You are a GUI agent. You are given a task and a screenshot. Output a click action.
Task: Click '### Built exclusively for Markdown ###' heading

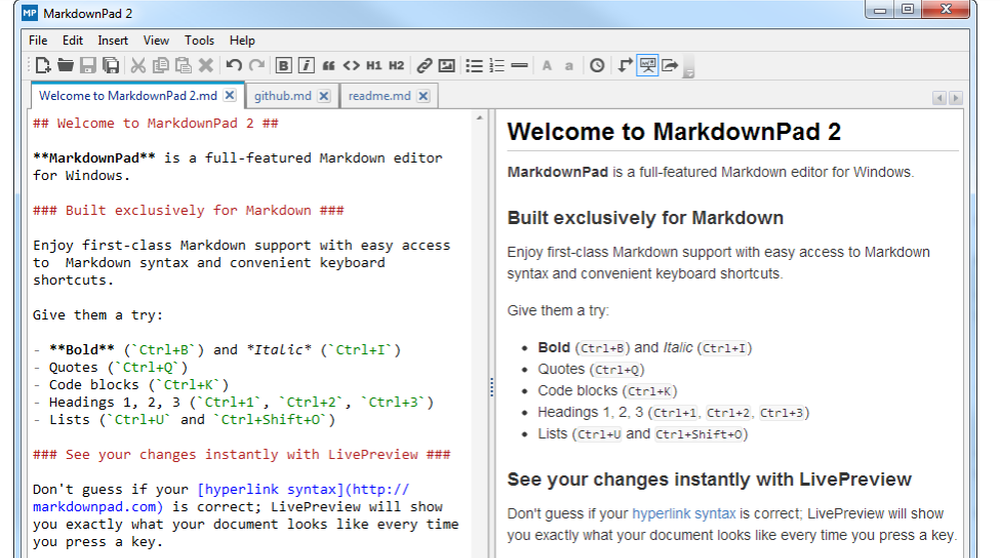pos(188,210)
